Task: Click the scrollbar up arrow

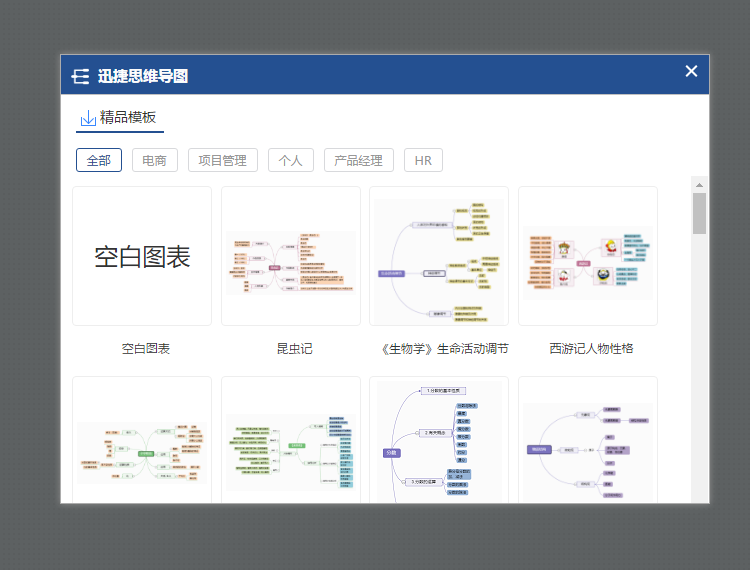Action: pos(699,185)
